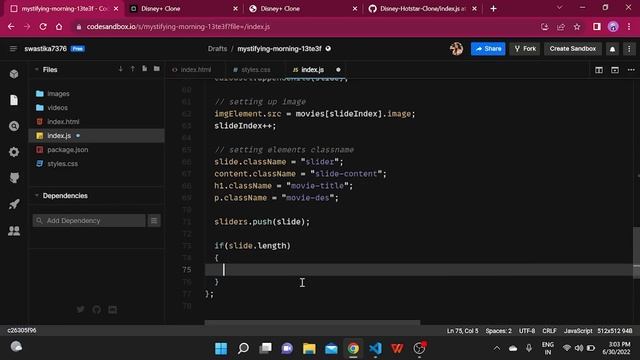Create a new folder in Files
Screen dimensions: 640x360
point(157,69)
